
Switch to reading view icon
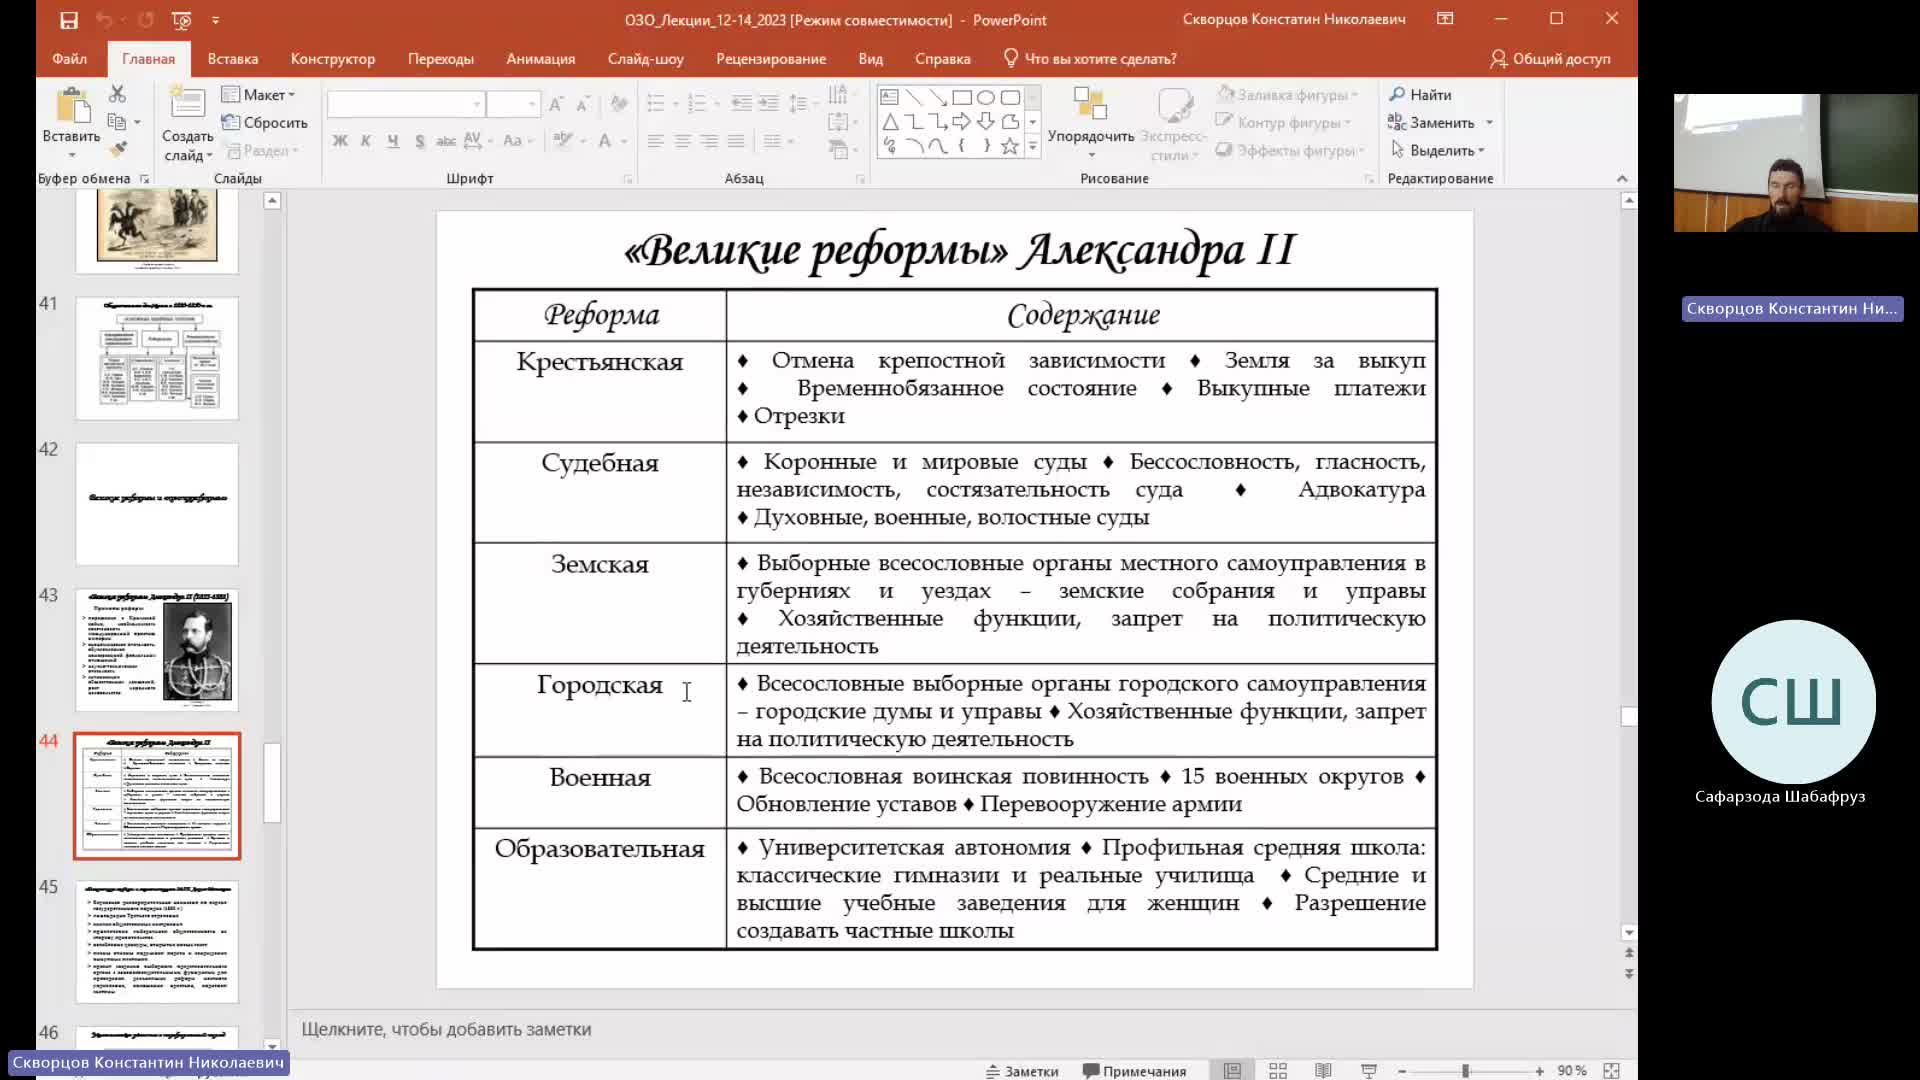[x=1323, y=1070]
